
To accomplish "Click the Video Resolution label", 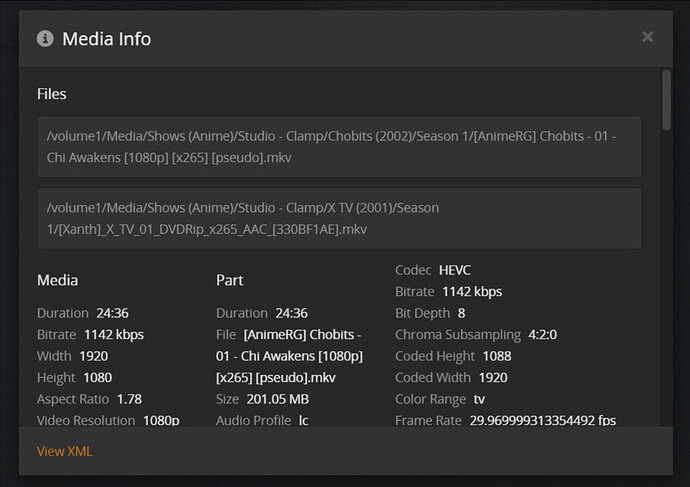I will pos(86,421).
